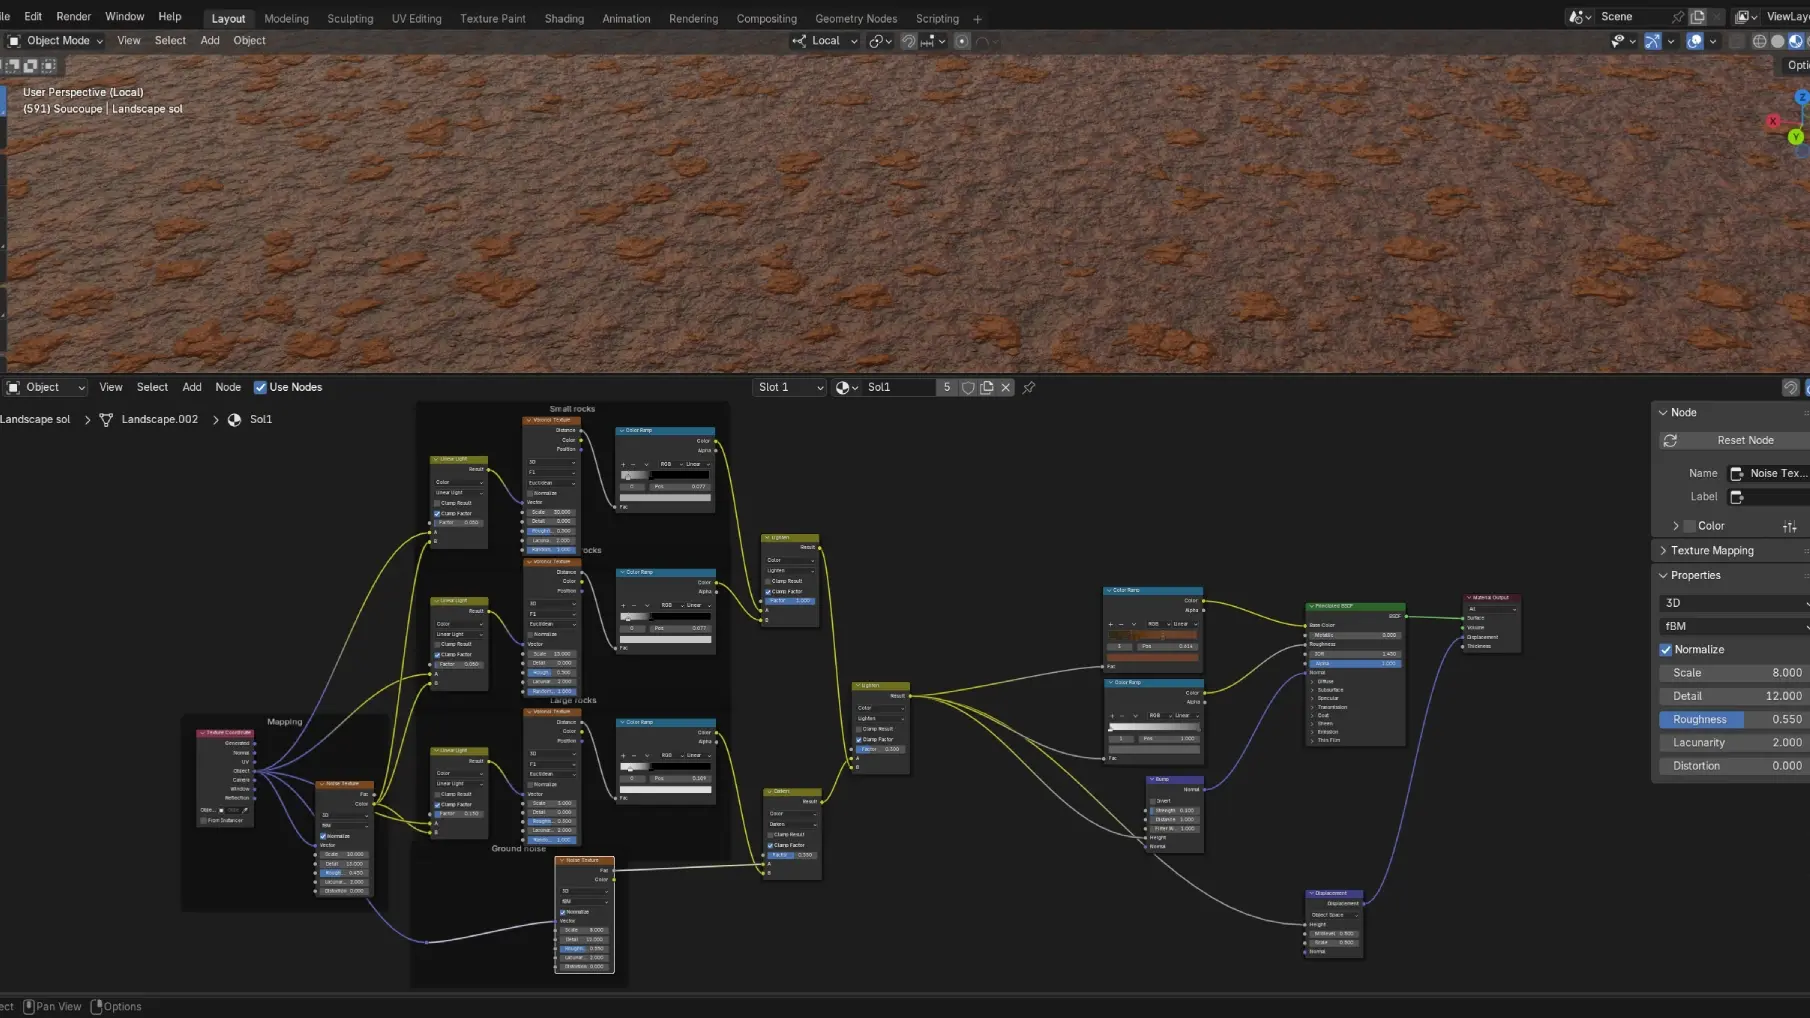1810x1018 pixels.
Task: Pin the node editor material
Action: coord(1029,388)
